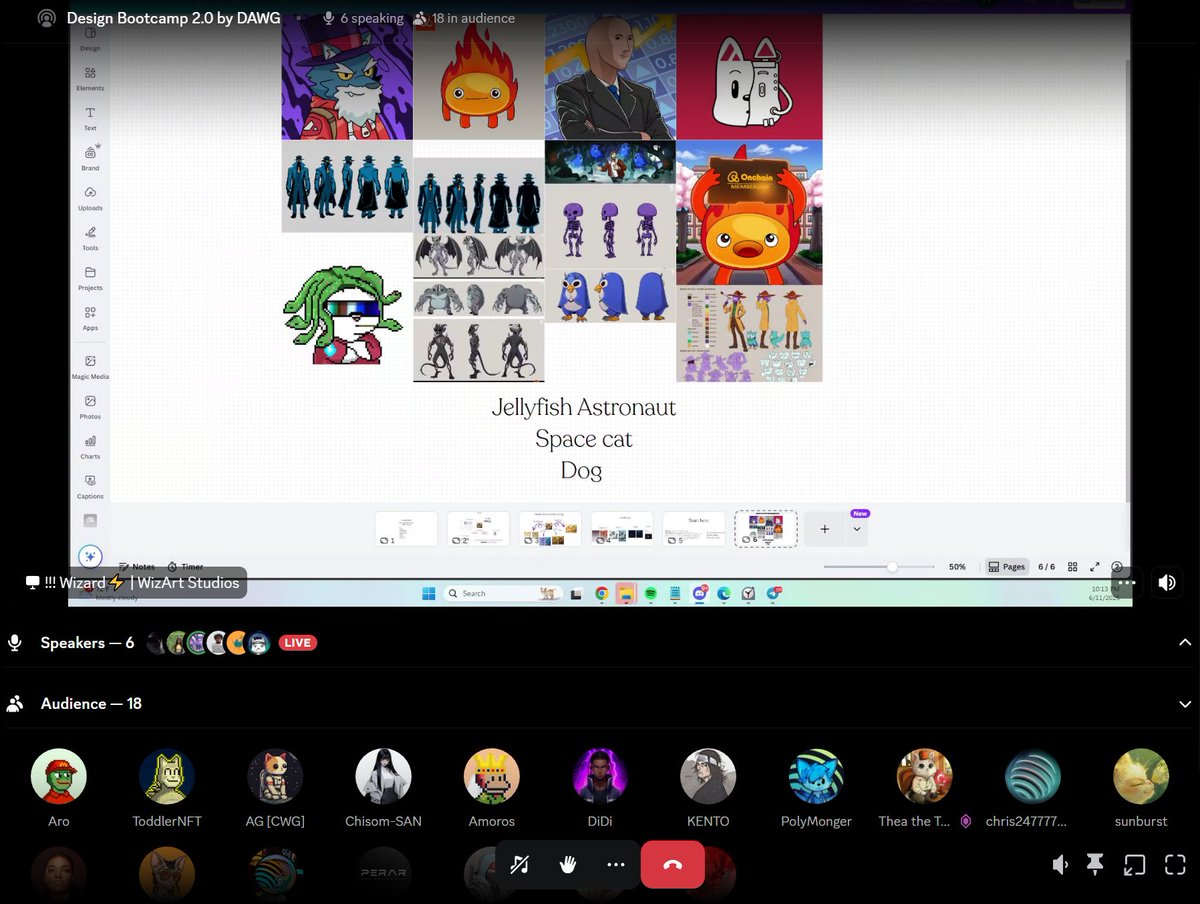Open the Captions panel in sidebar
Image resolution: width=1200 pixels, height=904 pixels.
tap(90, 486)
